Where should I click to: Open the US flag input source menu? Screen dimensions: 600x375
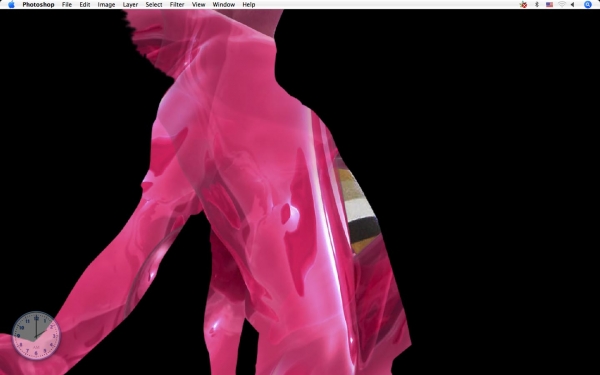tap(549, 5)
